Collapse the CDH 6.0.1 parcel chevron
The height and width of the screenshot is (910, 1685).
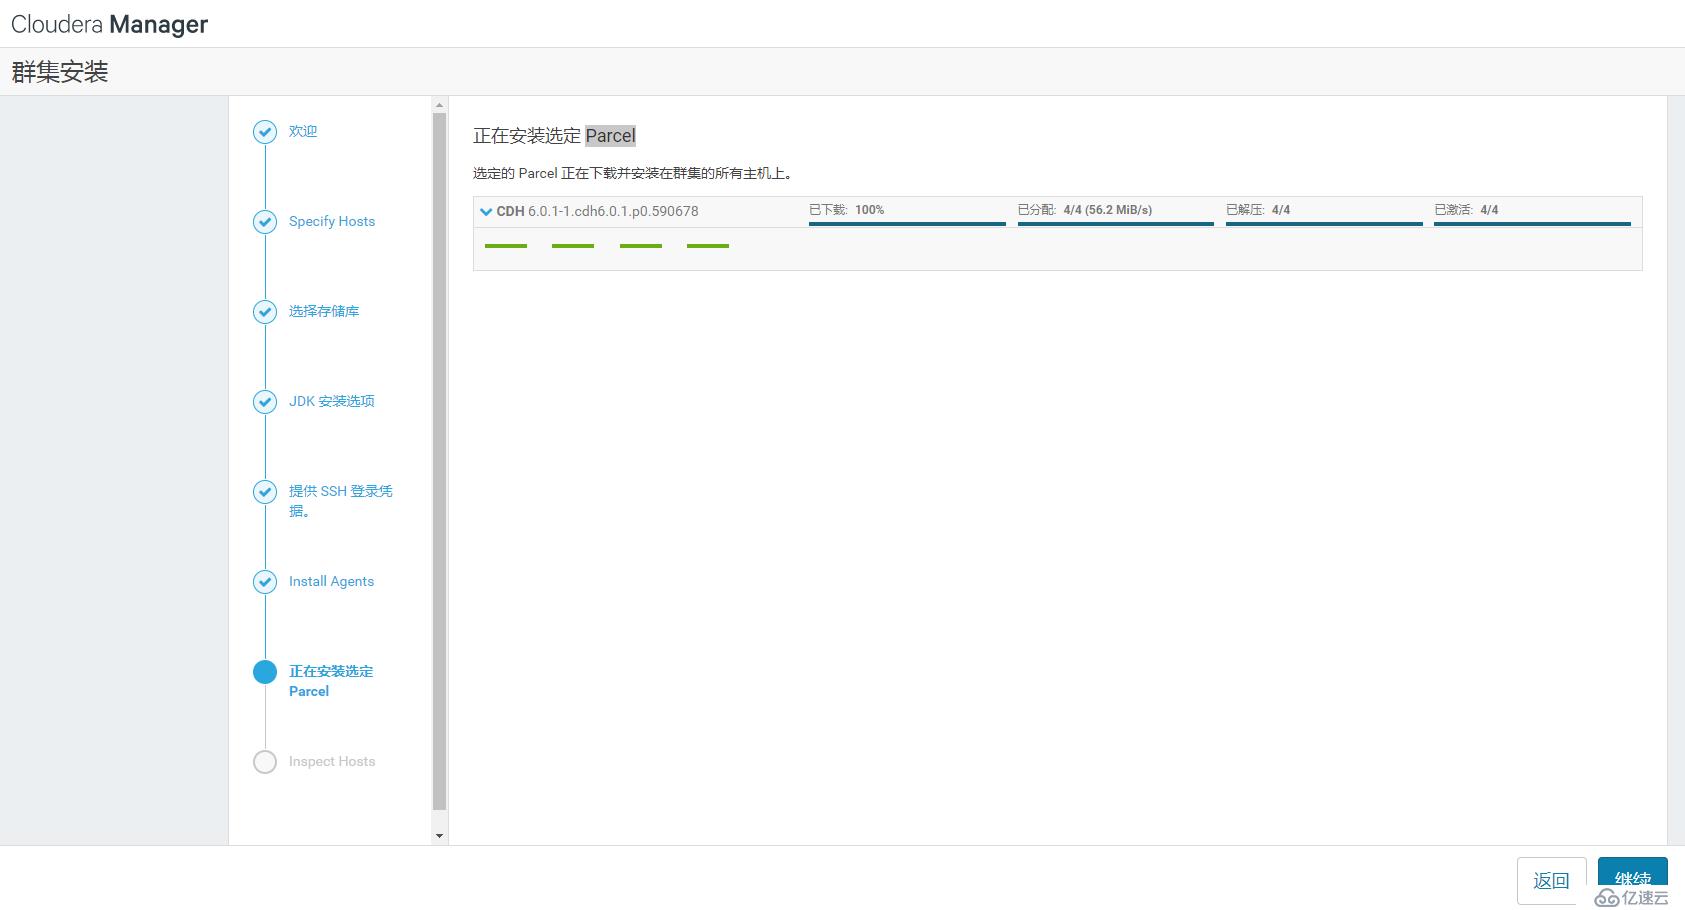486,211
